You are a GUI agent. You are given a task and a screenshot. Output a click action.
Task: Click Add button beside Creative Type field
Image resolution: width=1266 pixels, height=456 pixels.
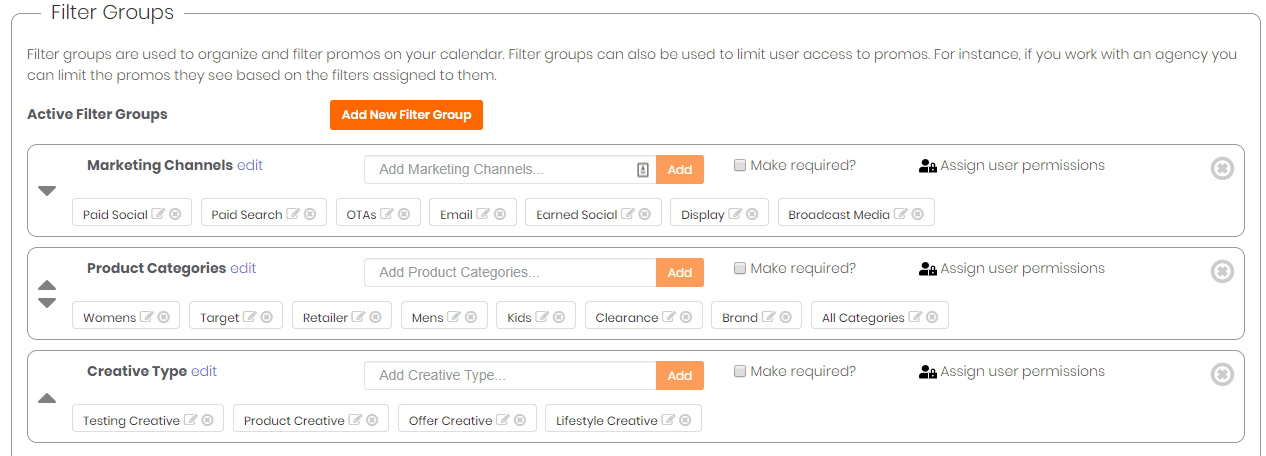click(680, 375)
